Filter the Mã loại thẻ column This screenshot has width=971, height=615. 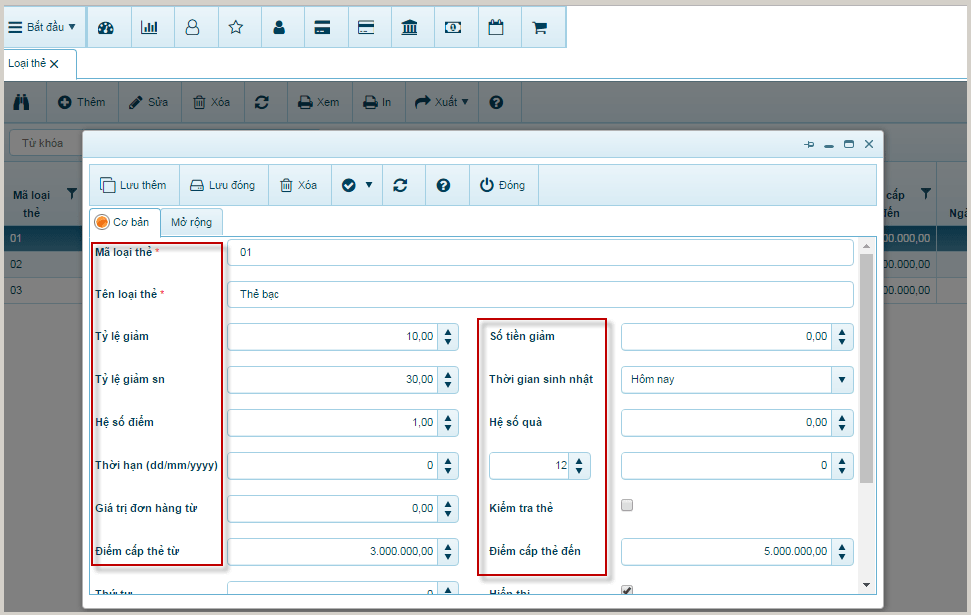[x=72, y=194]
